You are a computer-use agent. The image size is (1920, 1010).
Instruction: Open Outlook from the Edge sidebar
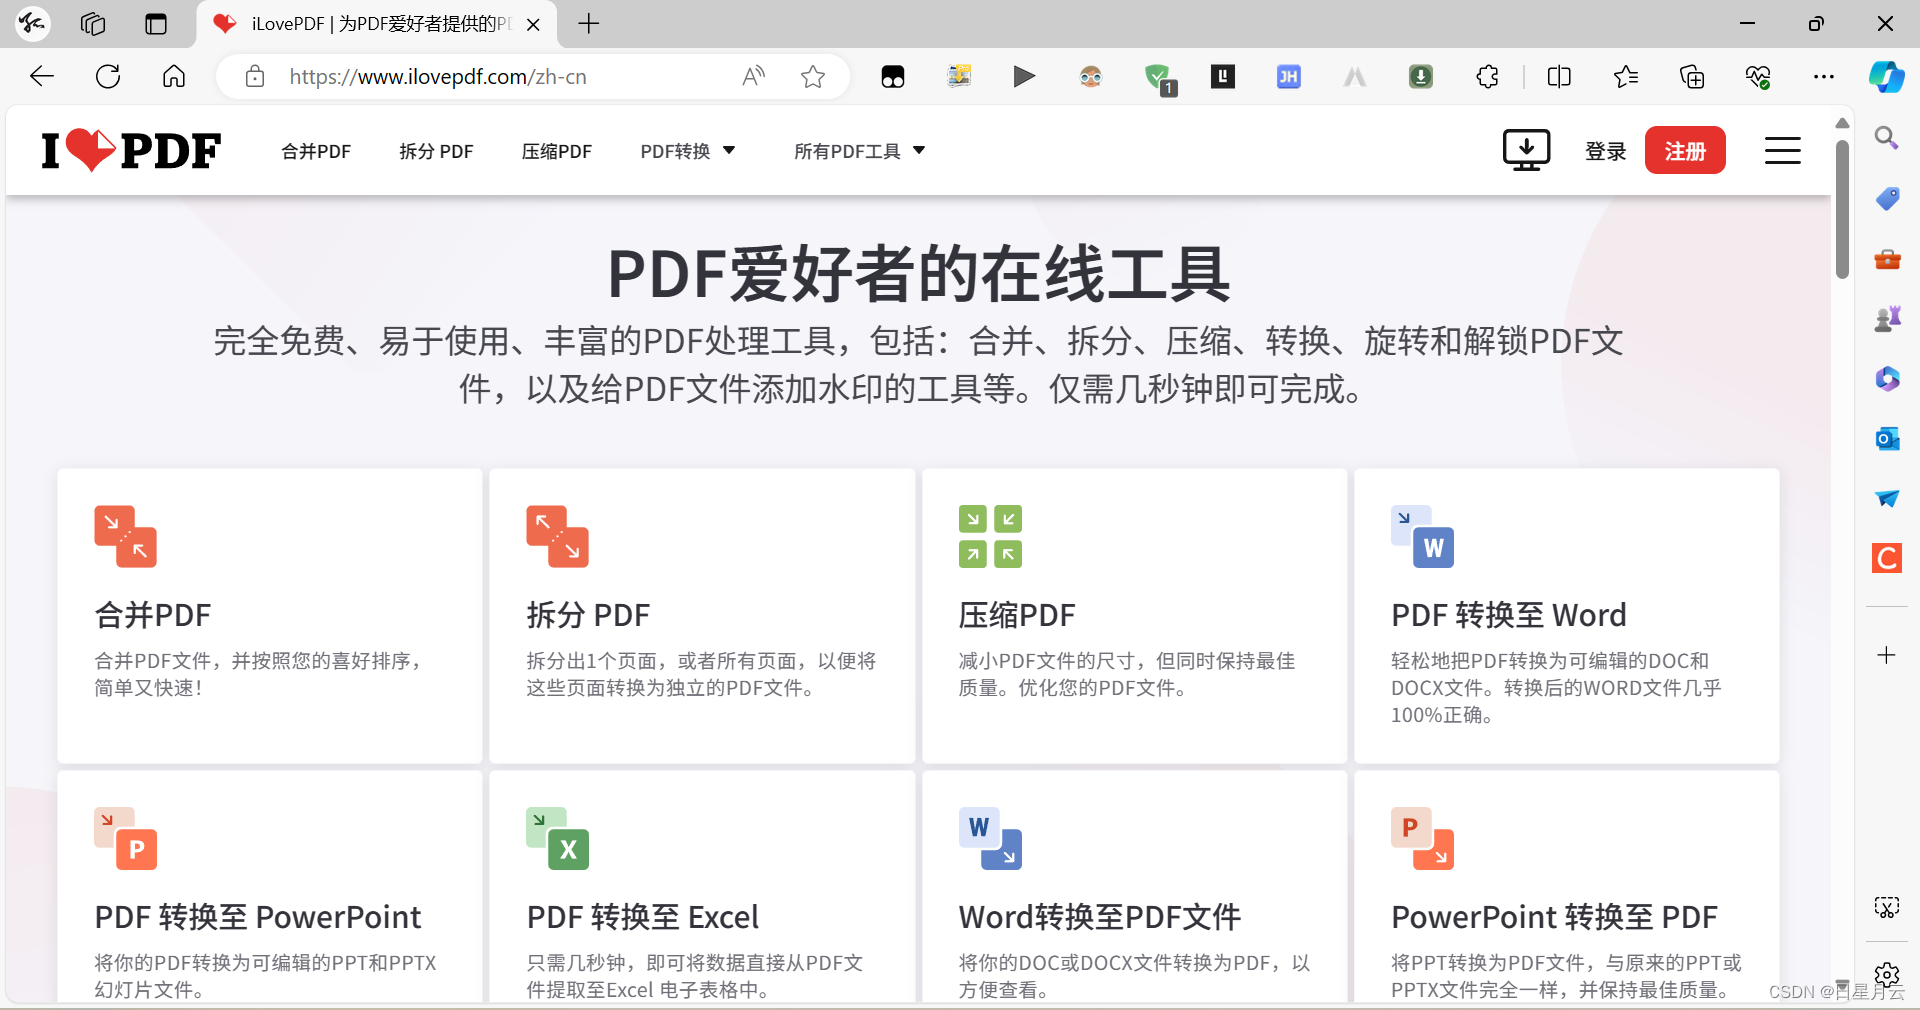tap(1887, 438)
